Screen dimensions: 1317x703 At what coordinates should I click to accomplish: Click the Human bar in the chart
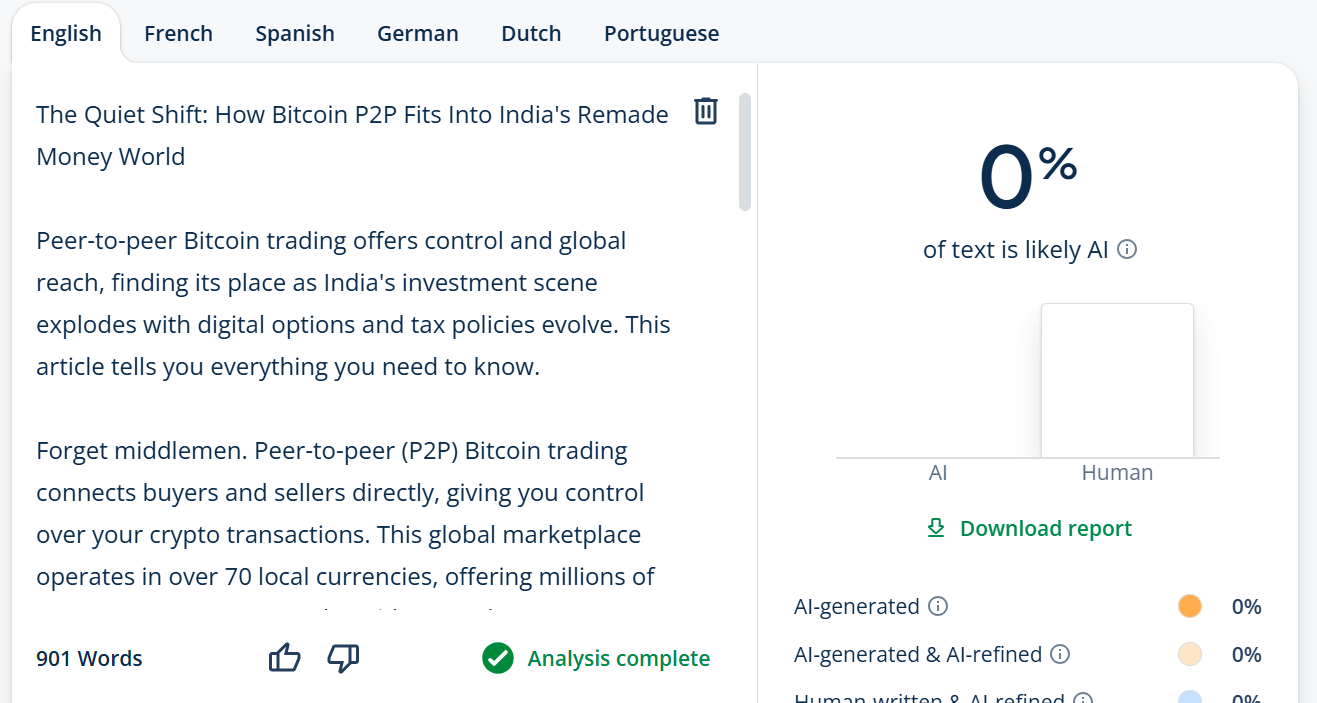tap(1117, 381)
